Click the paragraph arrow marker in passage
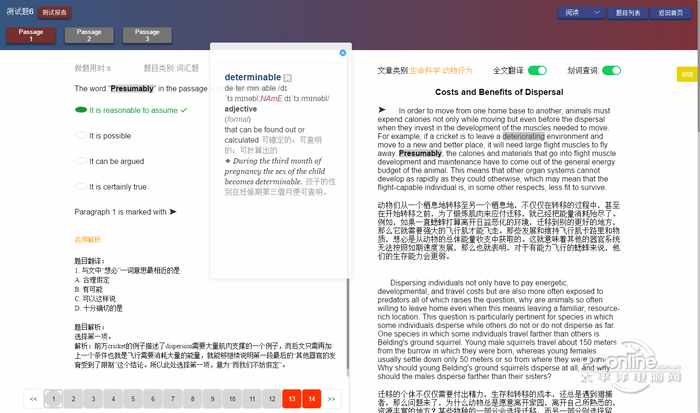Screen dimensions: 700x413 (382, 109)
